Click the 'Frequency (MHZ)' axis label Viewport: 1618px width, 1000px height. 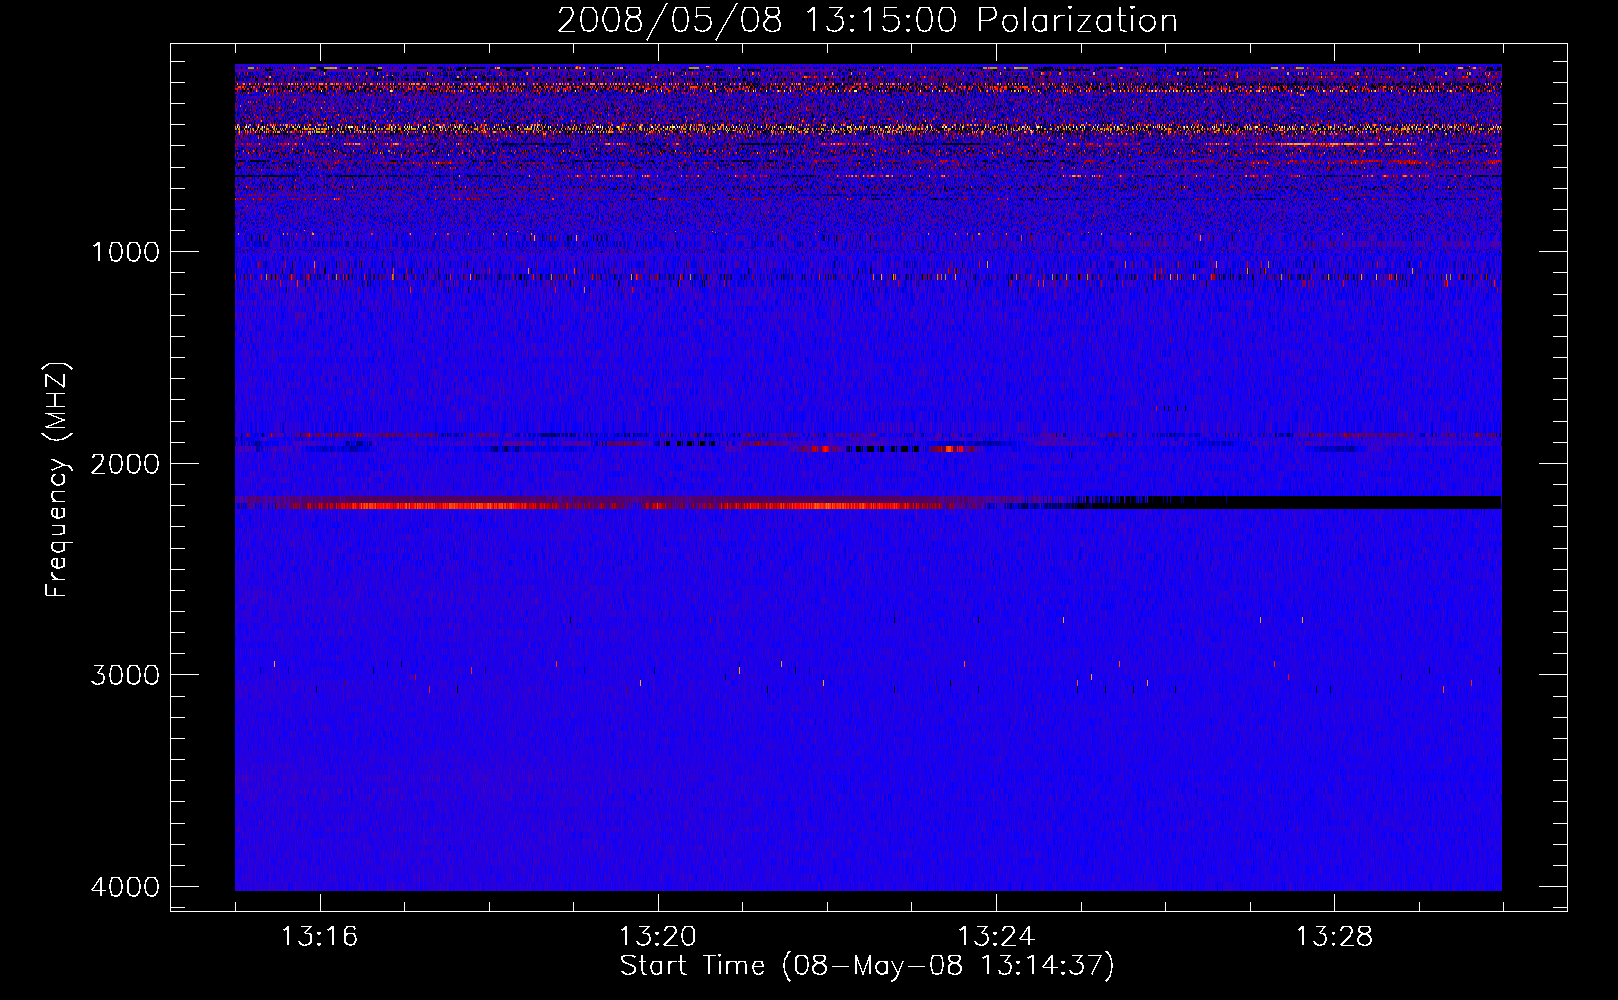[x=57, y=480]
